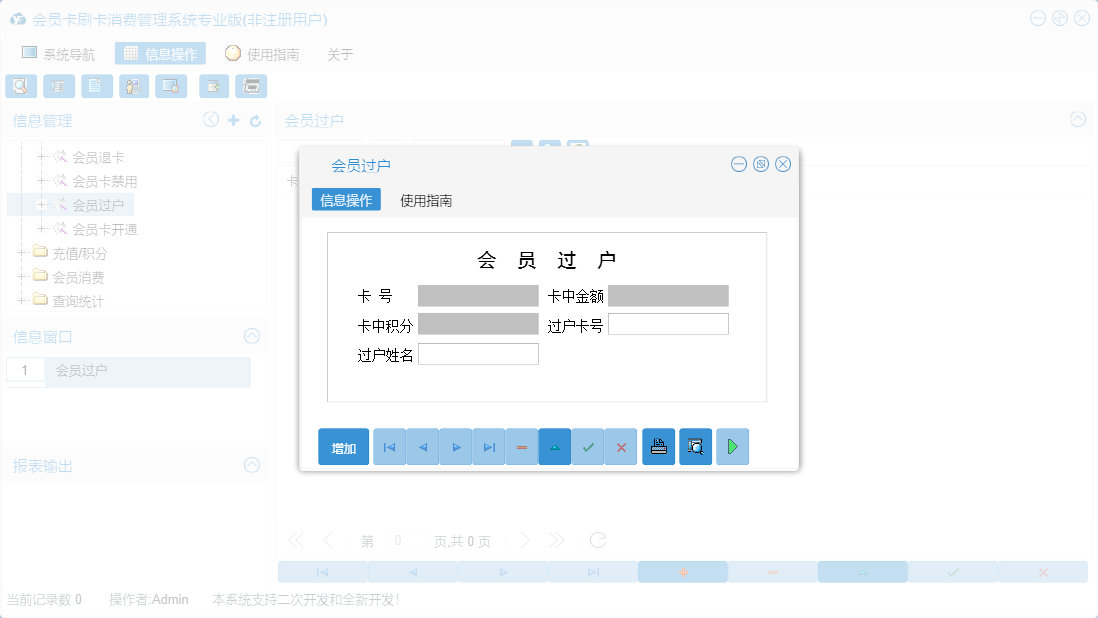Click the 过户姓名 input field
This screenshot has width=1098, height=618.
(x=478, y=353)
